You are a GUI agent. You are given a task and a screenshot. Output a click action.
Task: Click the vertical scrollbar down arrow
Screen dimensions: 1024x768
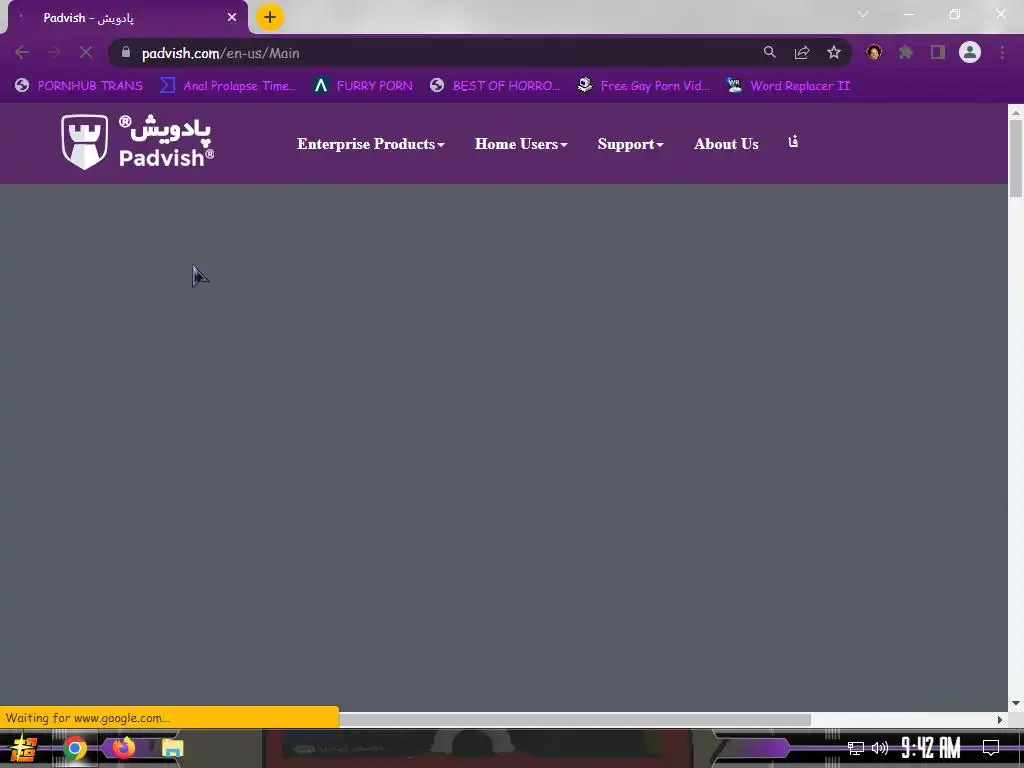point(1016,703)
